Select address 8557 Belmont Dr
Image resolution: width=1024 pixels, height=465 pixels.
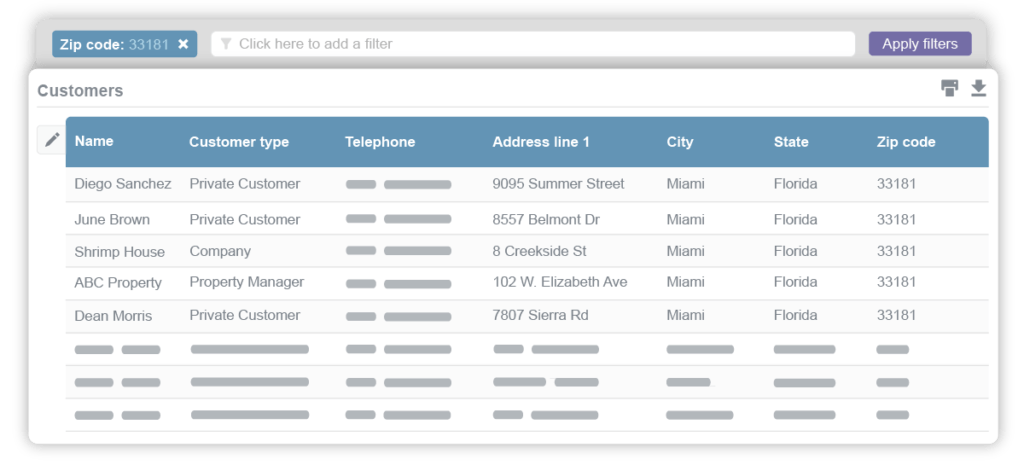click(x=546, y=219)
